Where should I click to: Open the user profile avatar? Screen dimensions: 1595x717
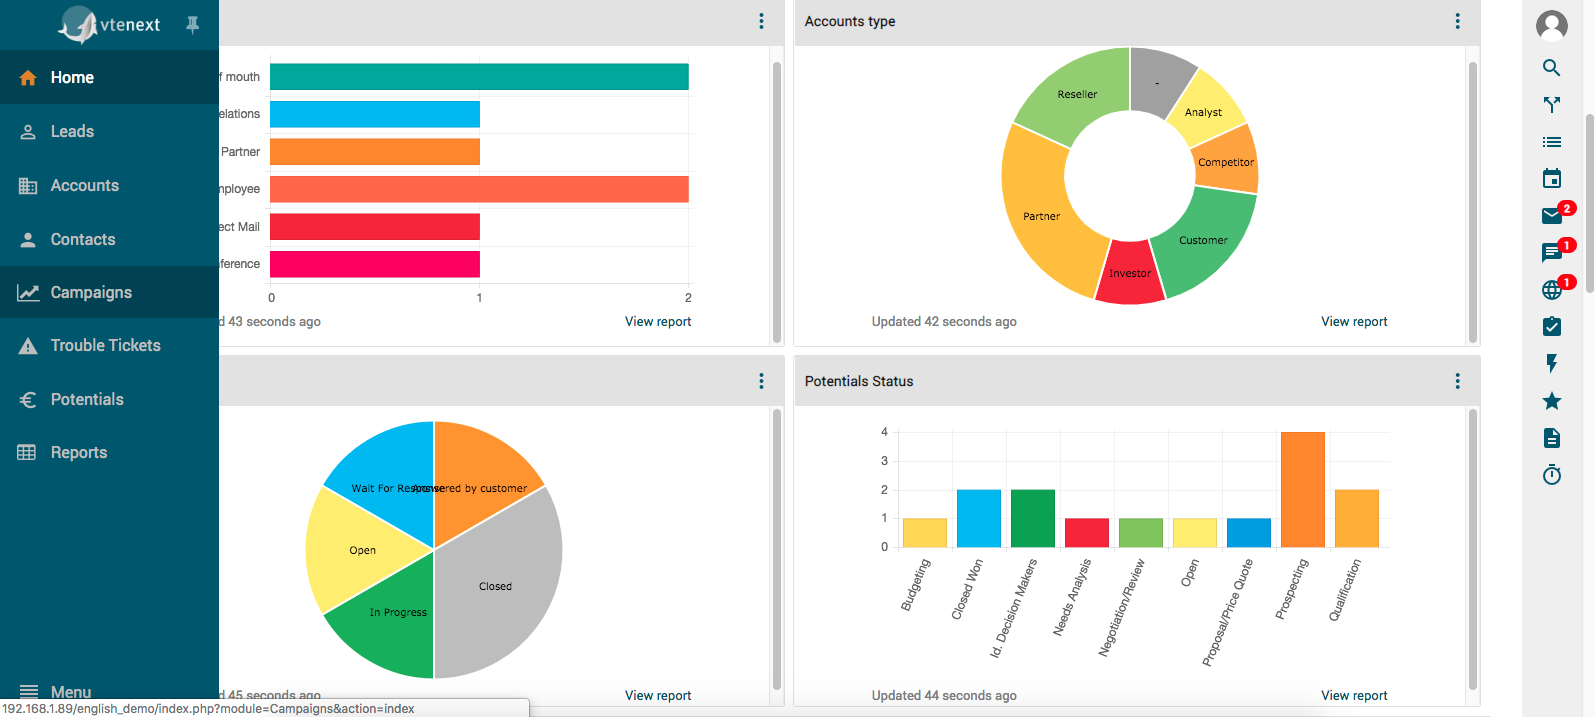(1551, 26)
